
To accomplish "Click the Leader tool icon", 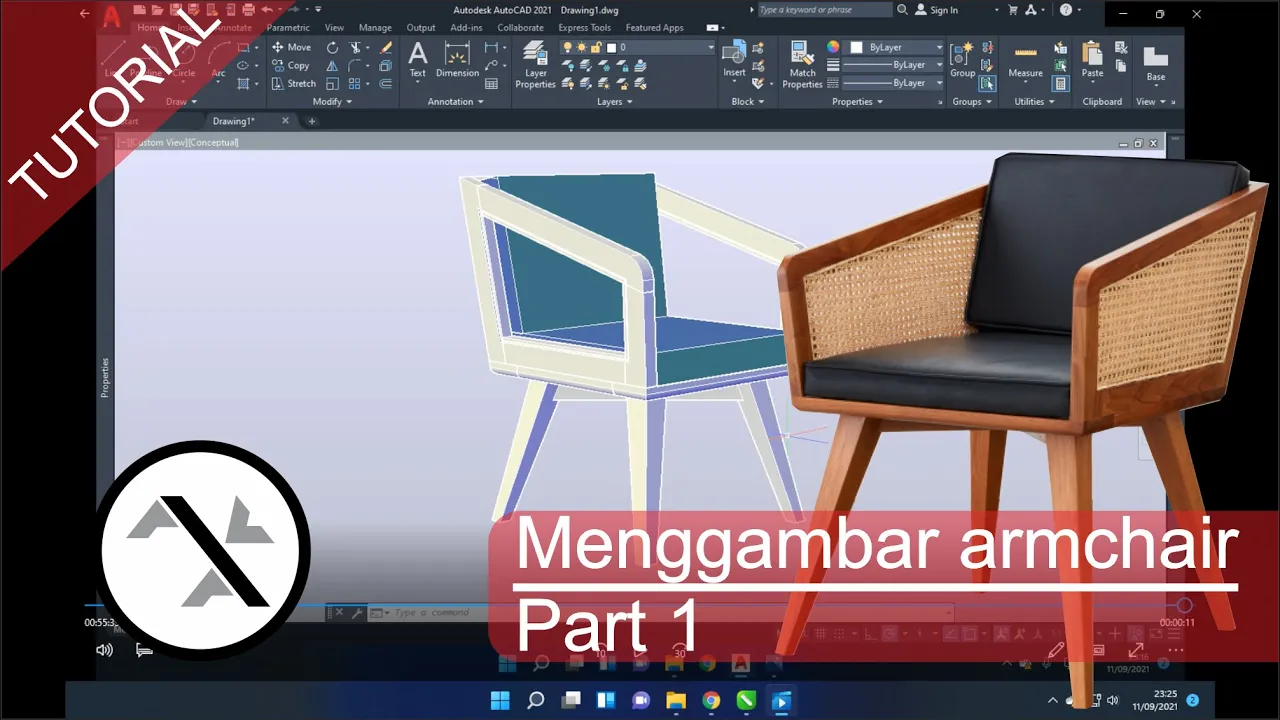I will click(491, 65).
